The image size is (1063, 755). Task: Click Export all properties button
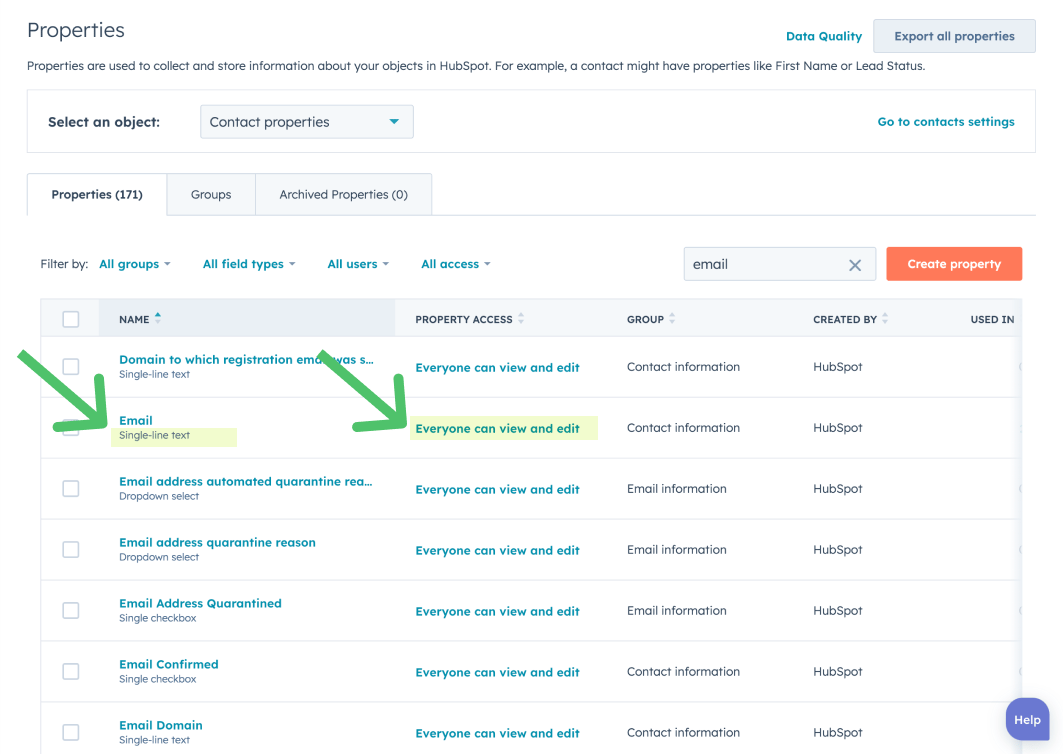[x=954, y=37]
